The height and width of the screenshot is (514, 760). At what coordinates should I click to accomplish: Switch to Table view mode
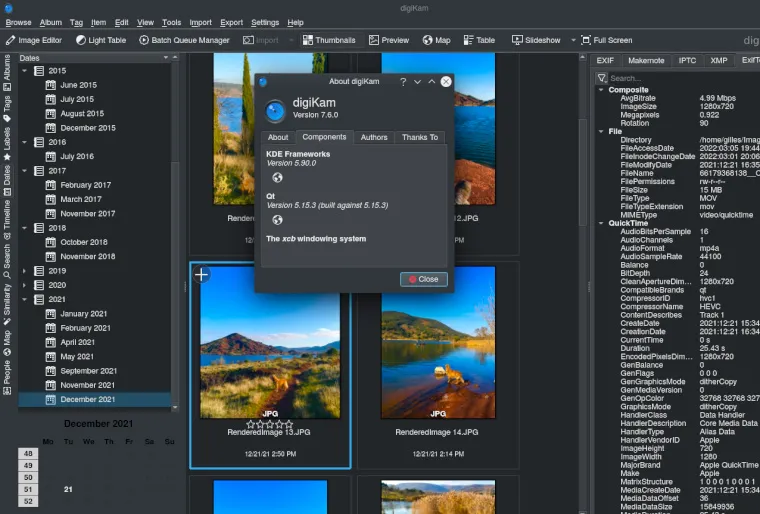[478, 40]
